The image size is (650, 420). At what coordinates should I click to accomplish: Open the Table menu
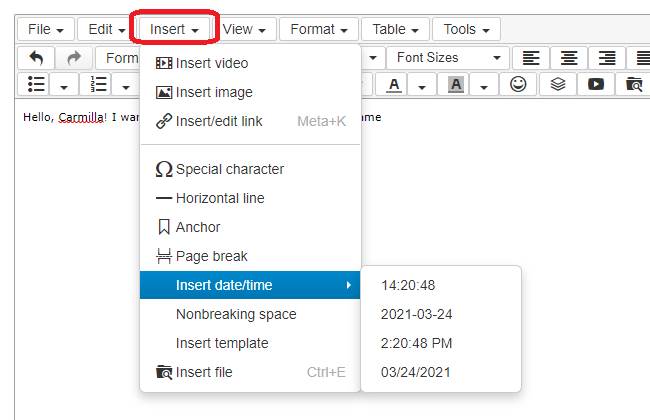(x=395, y=29)
